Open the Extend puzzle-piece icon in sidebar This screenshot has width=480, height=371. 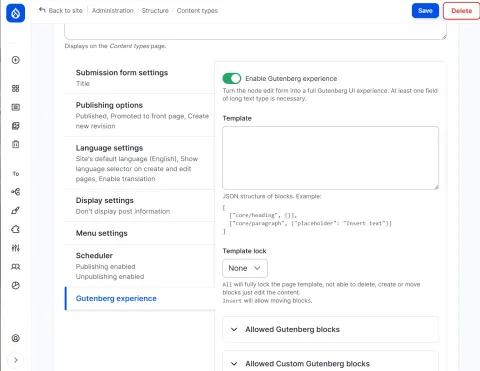point(16,229)
